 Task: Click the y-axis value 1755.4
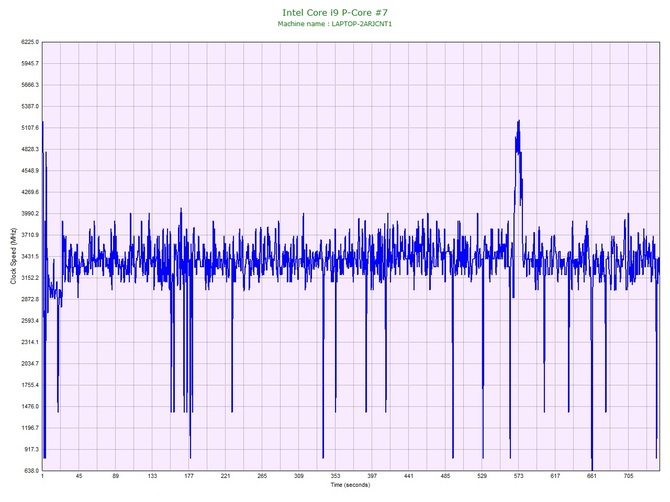[30, 385]
